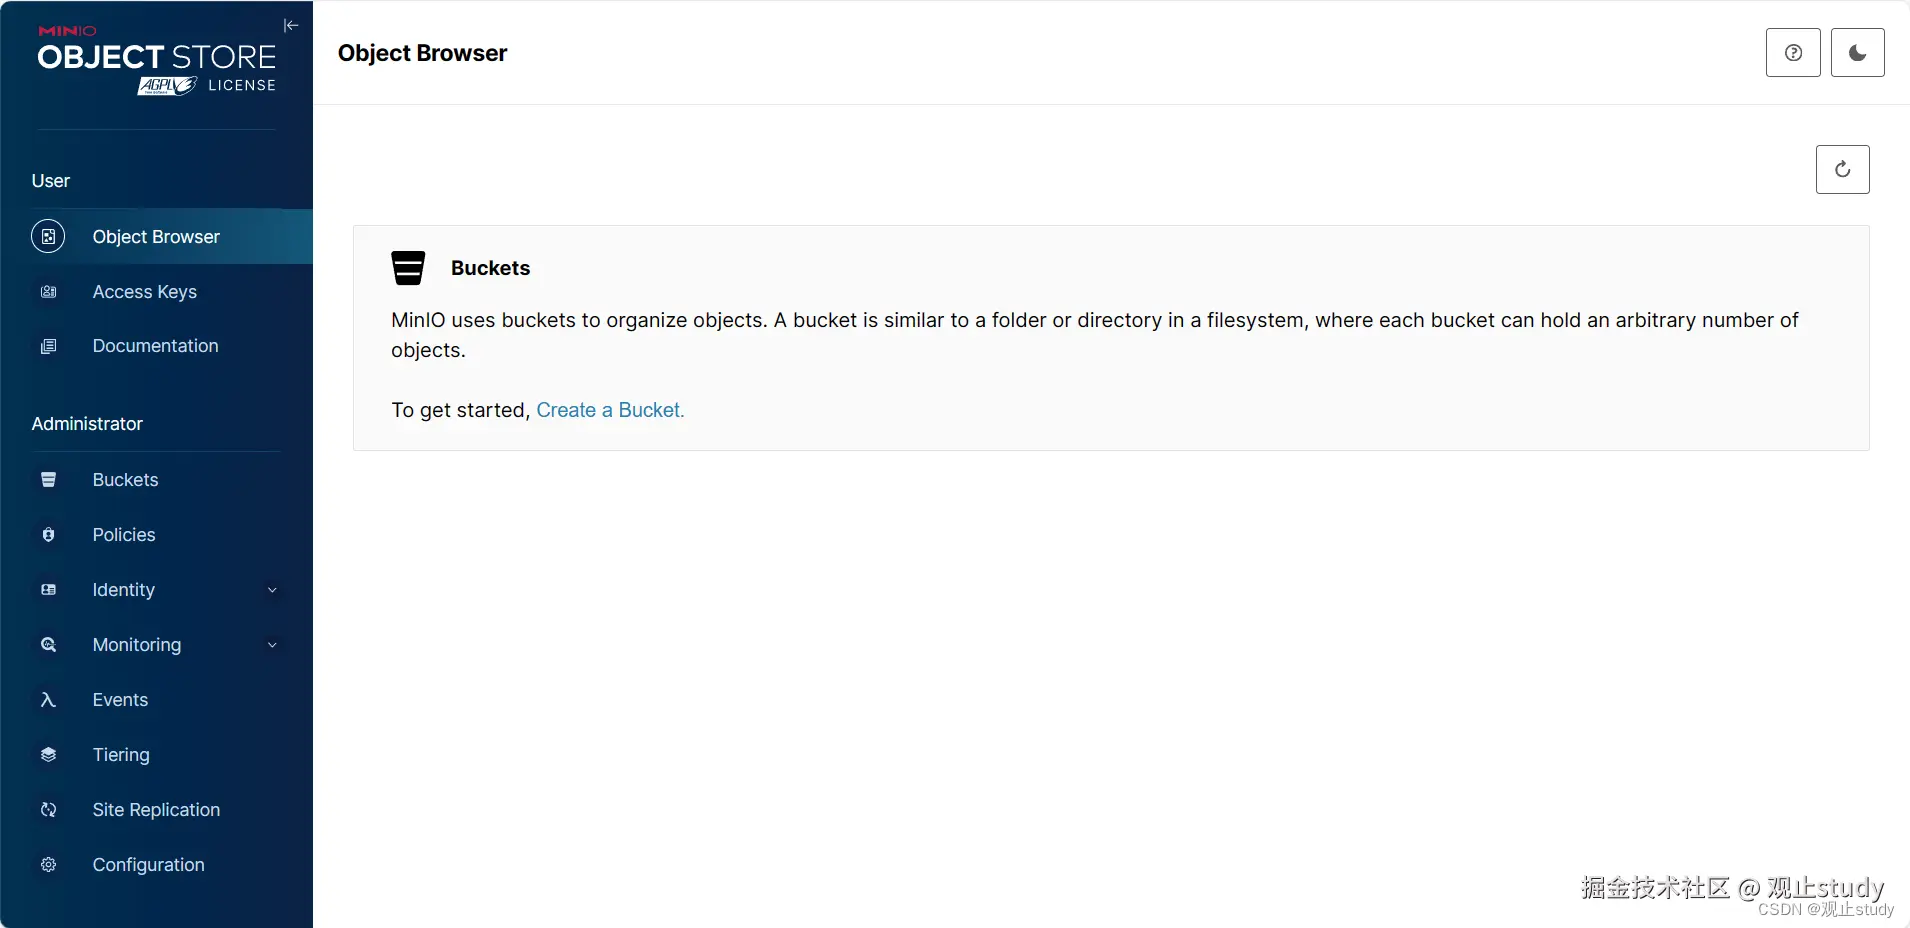Select Identity in the sidebar
This screenshot has width=1910, height=928.
pos(124,590)
